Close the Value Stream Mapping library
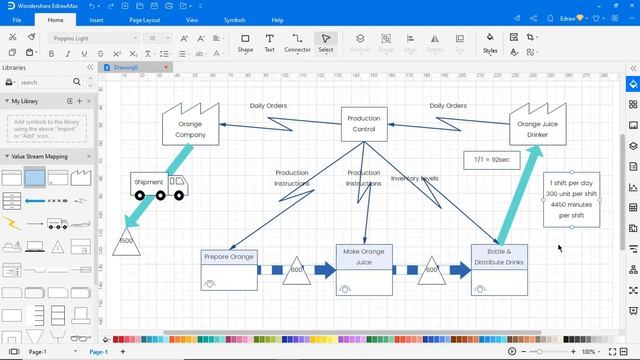Screen dimensions: 640x360 click(89, 156)
